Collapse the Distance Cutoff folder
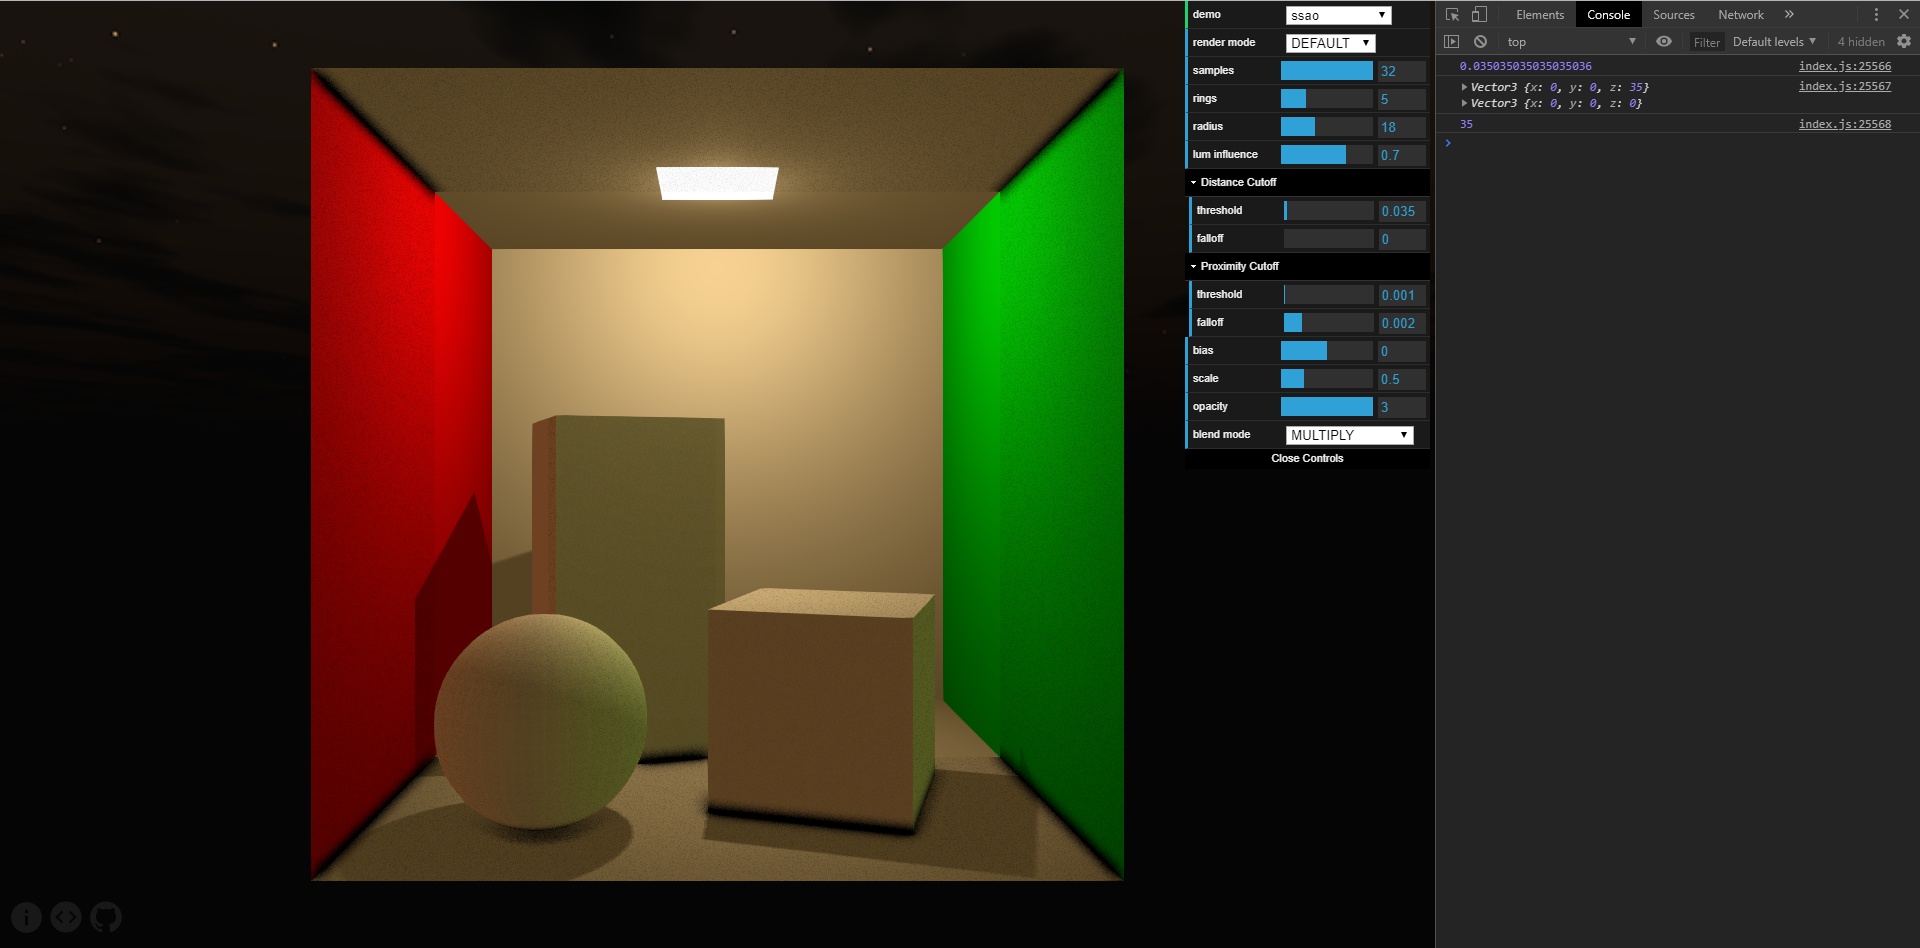 click(1308, 182)
